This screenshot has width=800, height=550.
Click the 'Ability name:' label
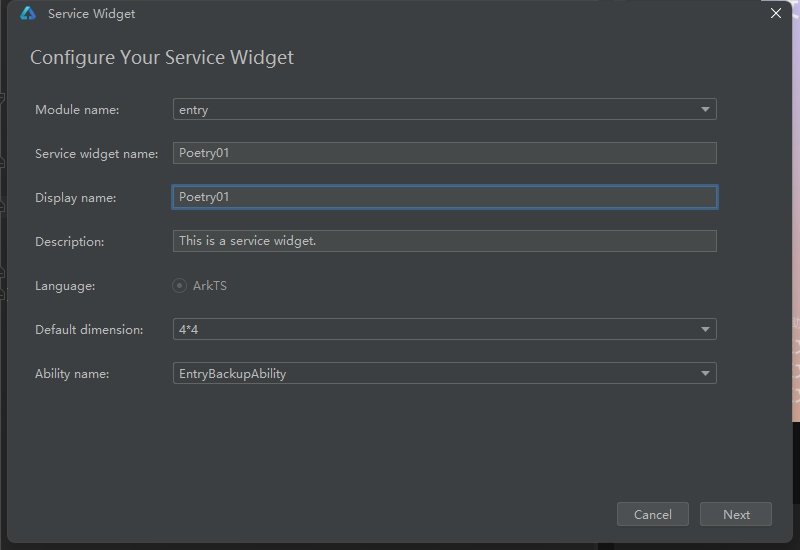point(72,374)
